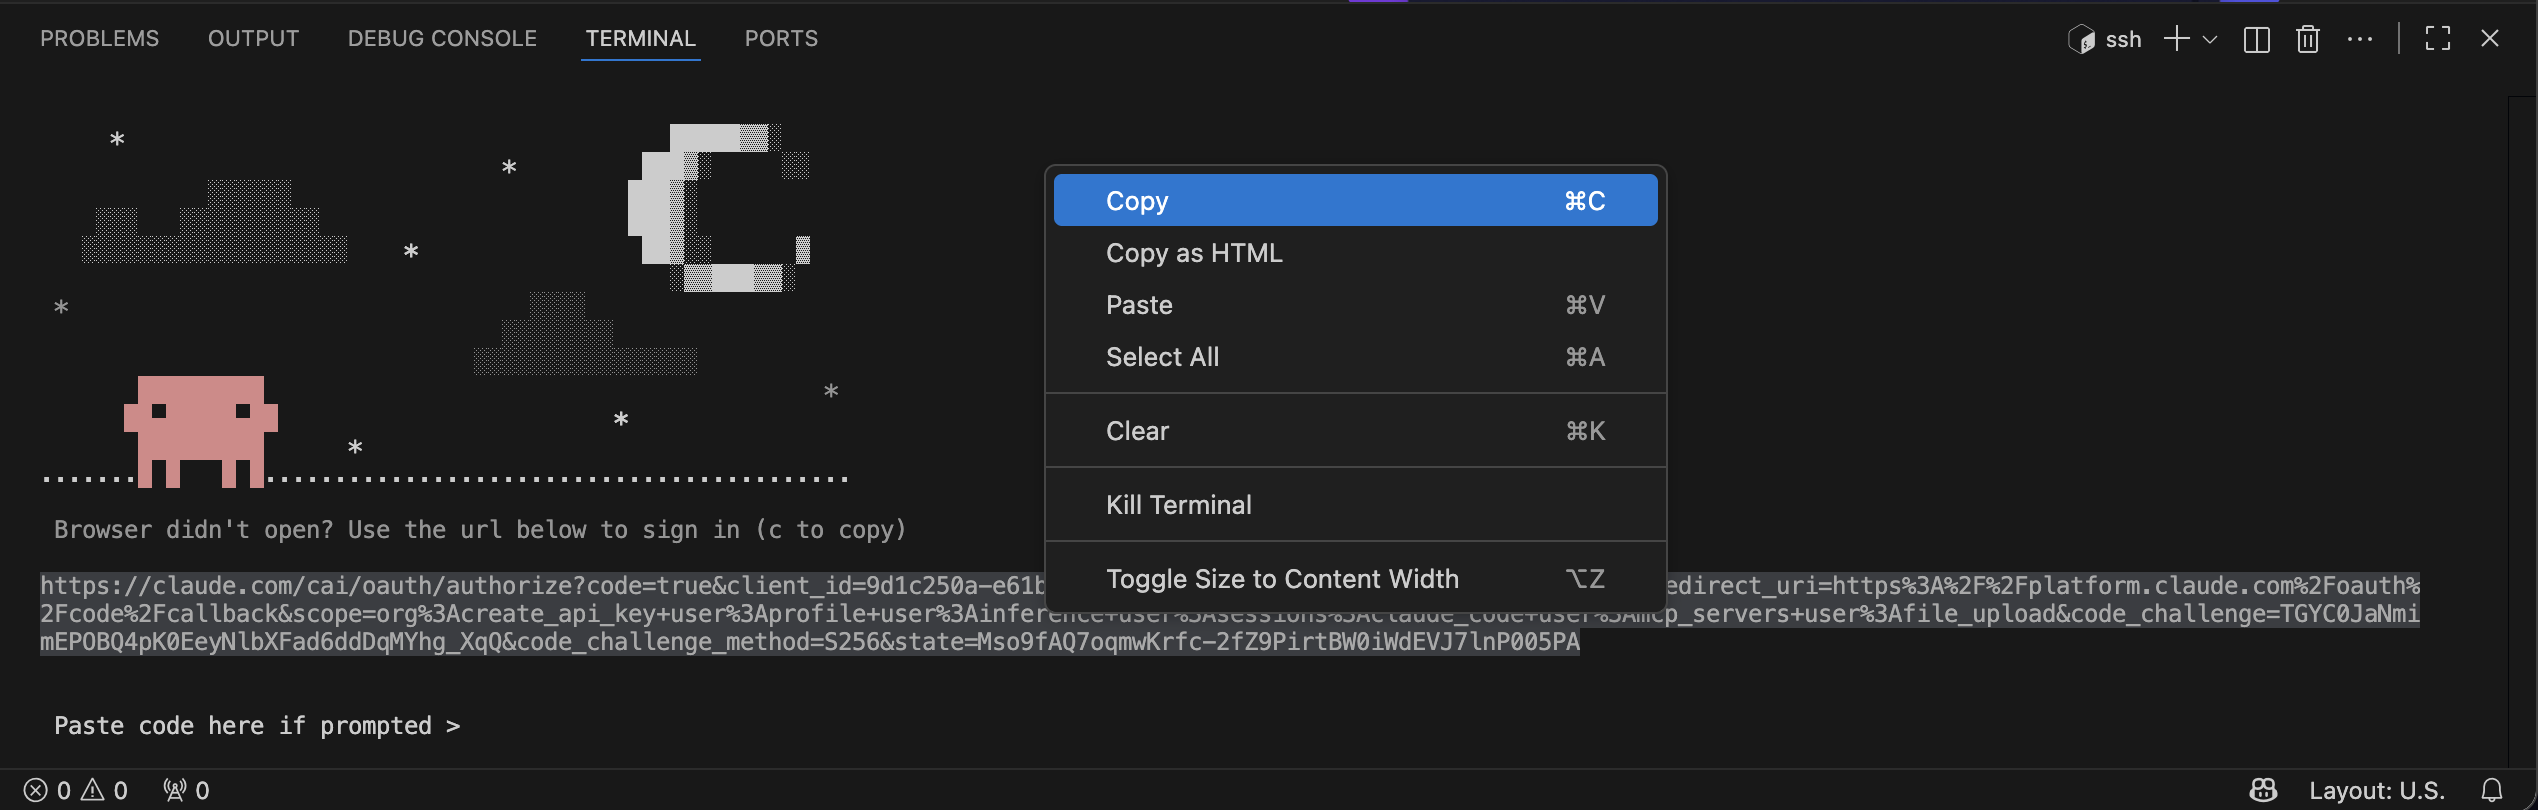
Task: Open the Copilot status icon
Action: click(2263, 790)
